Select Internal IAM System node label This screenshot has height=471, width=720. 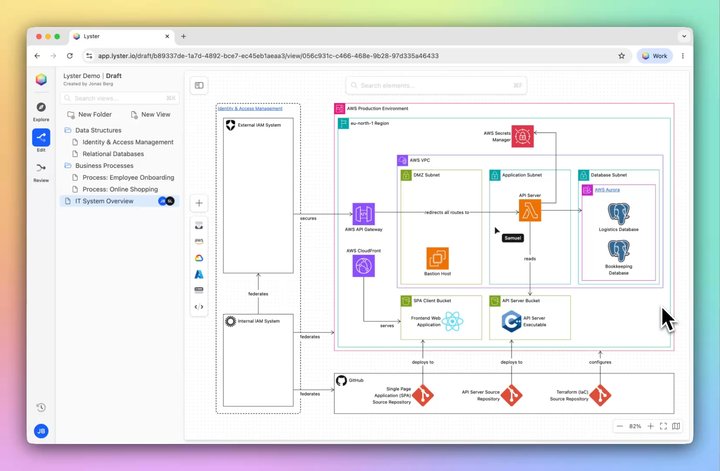coord(259,321)
